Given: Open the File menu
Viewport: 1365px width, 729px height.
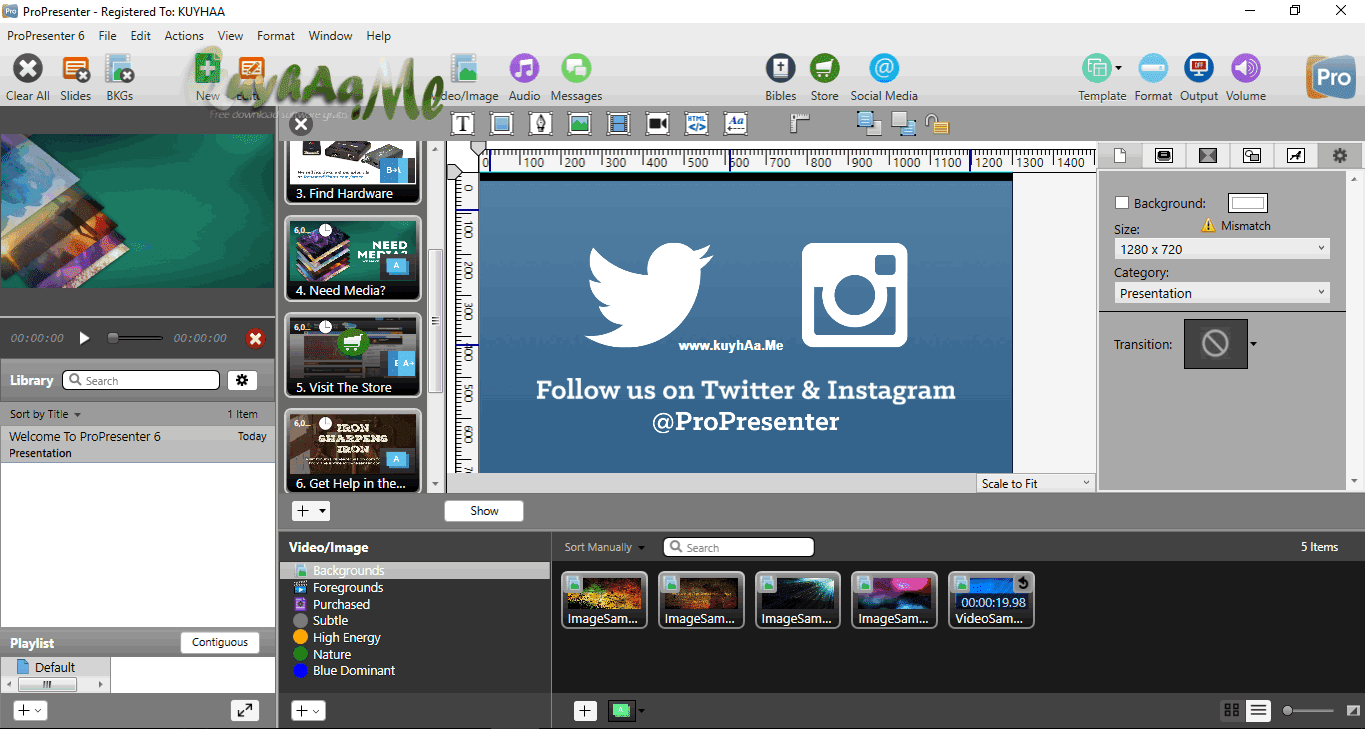Looking at the screenshot, I should click(x=108, y=36).
